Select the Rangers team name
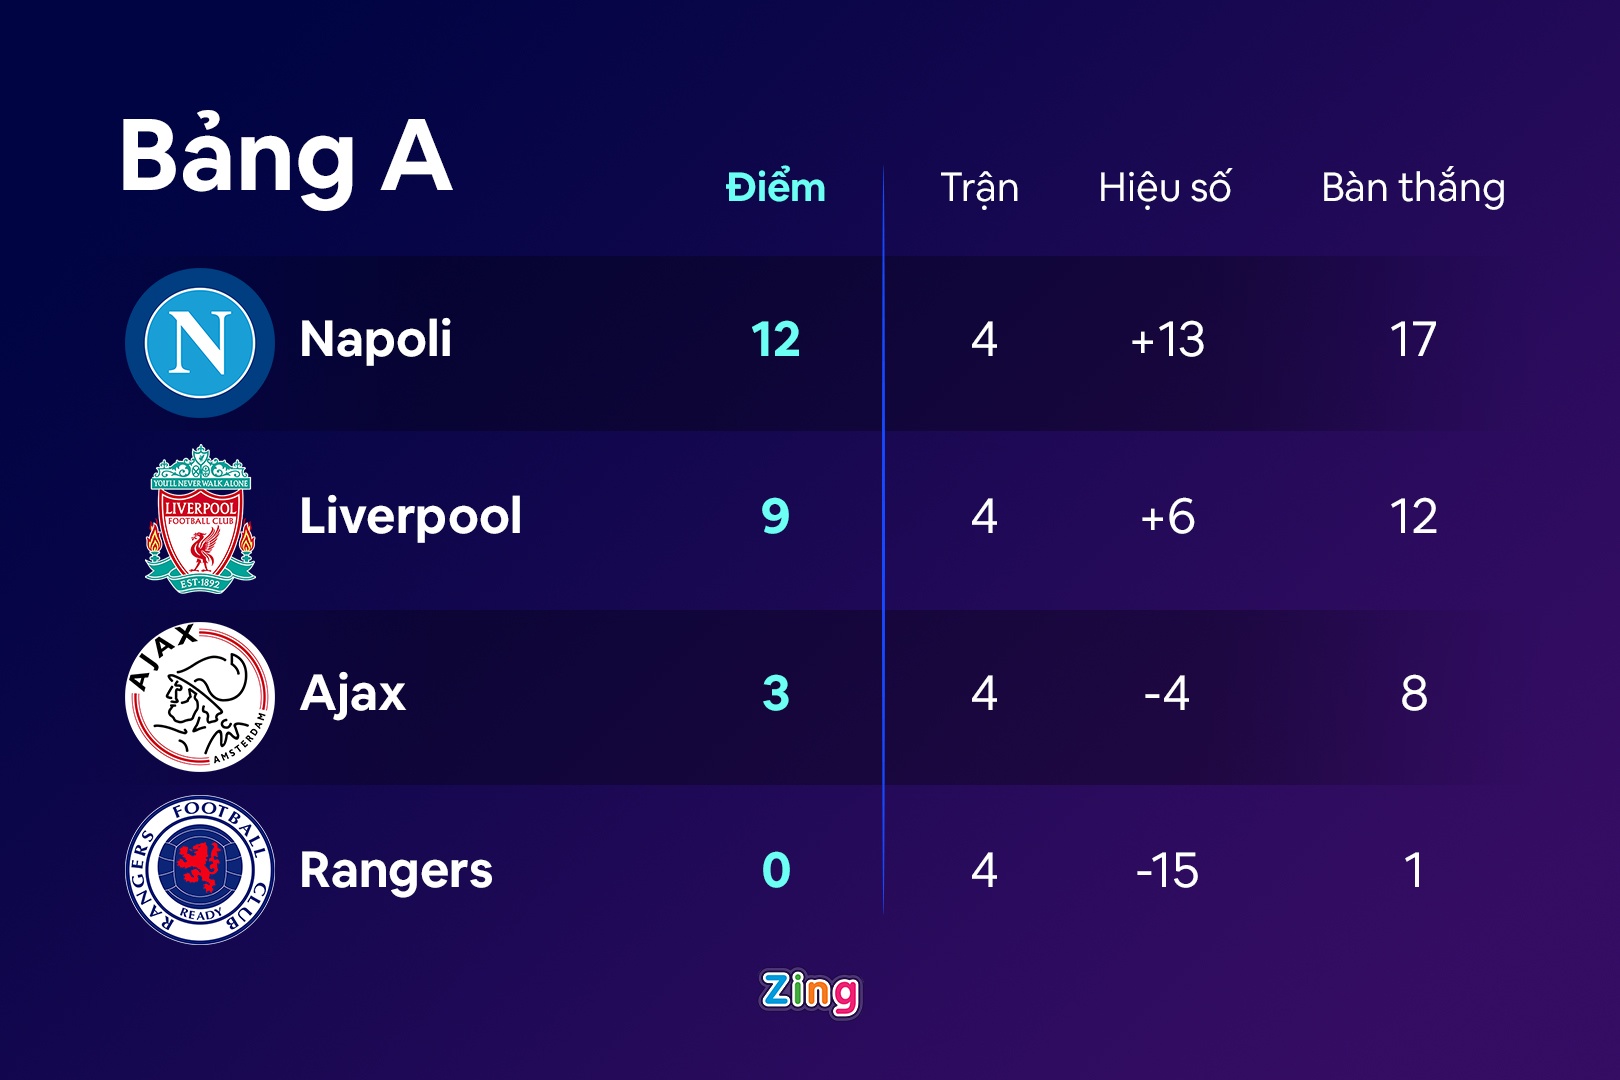This screenshot has height=1080, width=1620. (396, 870)
